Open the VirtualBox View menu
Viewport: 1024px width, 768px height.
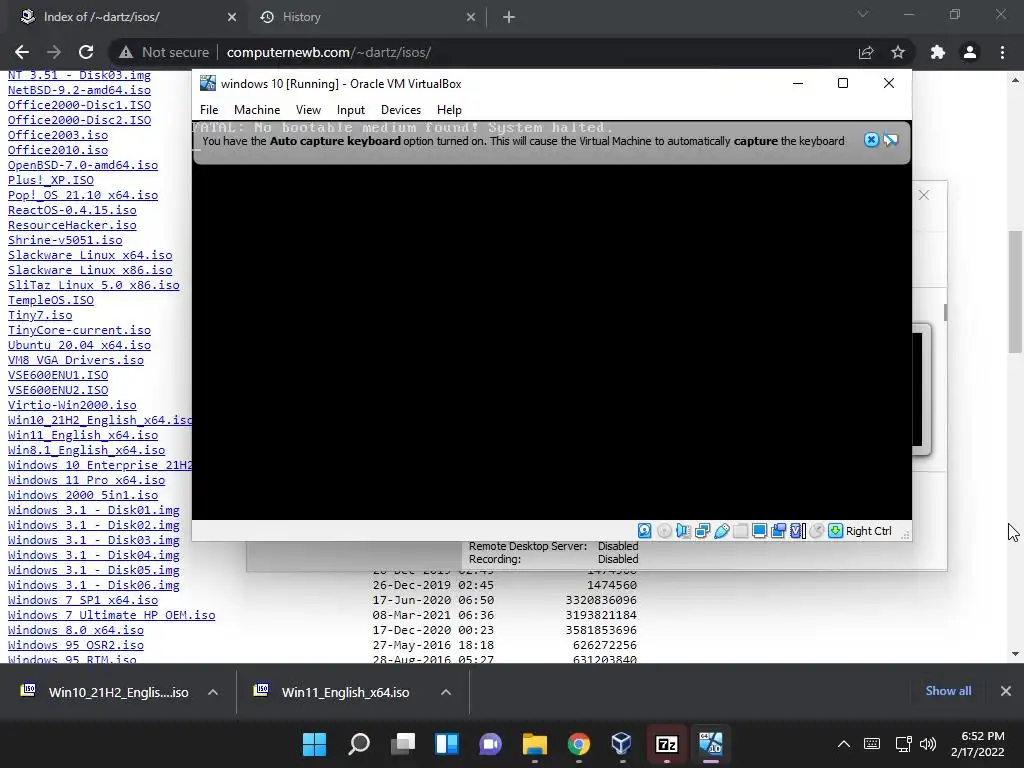308,110
